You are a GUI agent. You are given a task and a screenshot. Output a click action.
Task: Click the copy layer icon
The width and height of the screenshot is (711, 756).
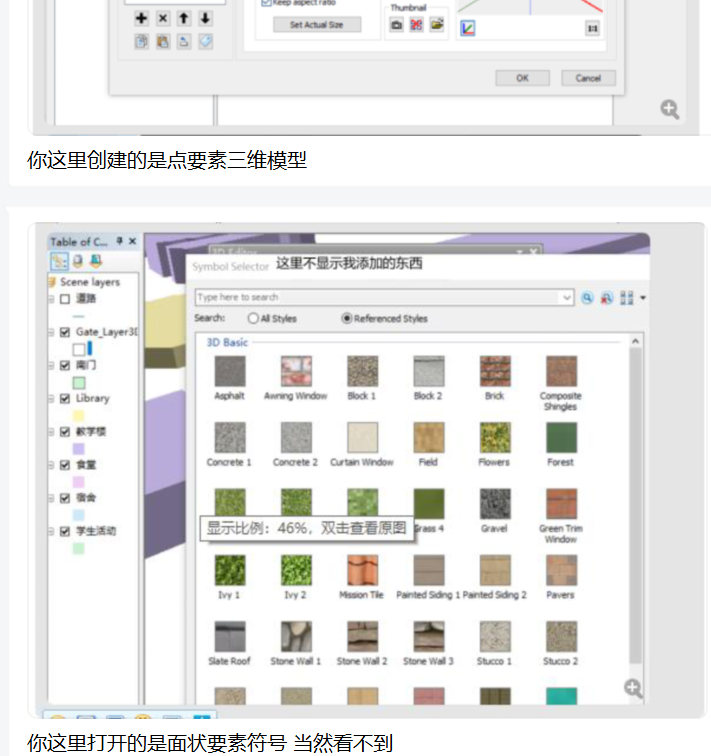click(141, 41)
